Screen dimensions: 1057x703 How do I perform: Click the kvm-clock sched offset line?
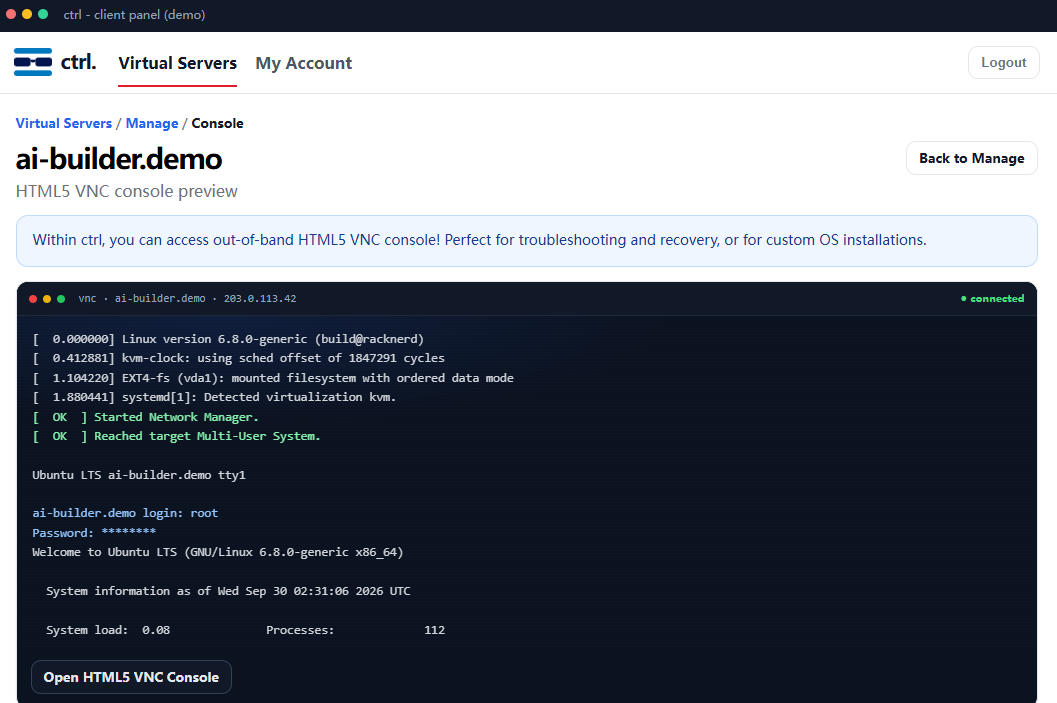click(239, 358)
